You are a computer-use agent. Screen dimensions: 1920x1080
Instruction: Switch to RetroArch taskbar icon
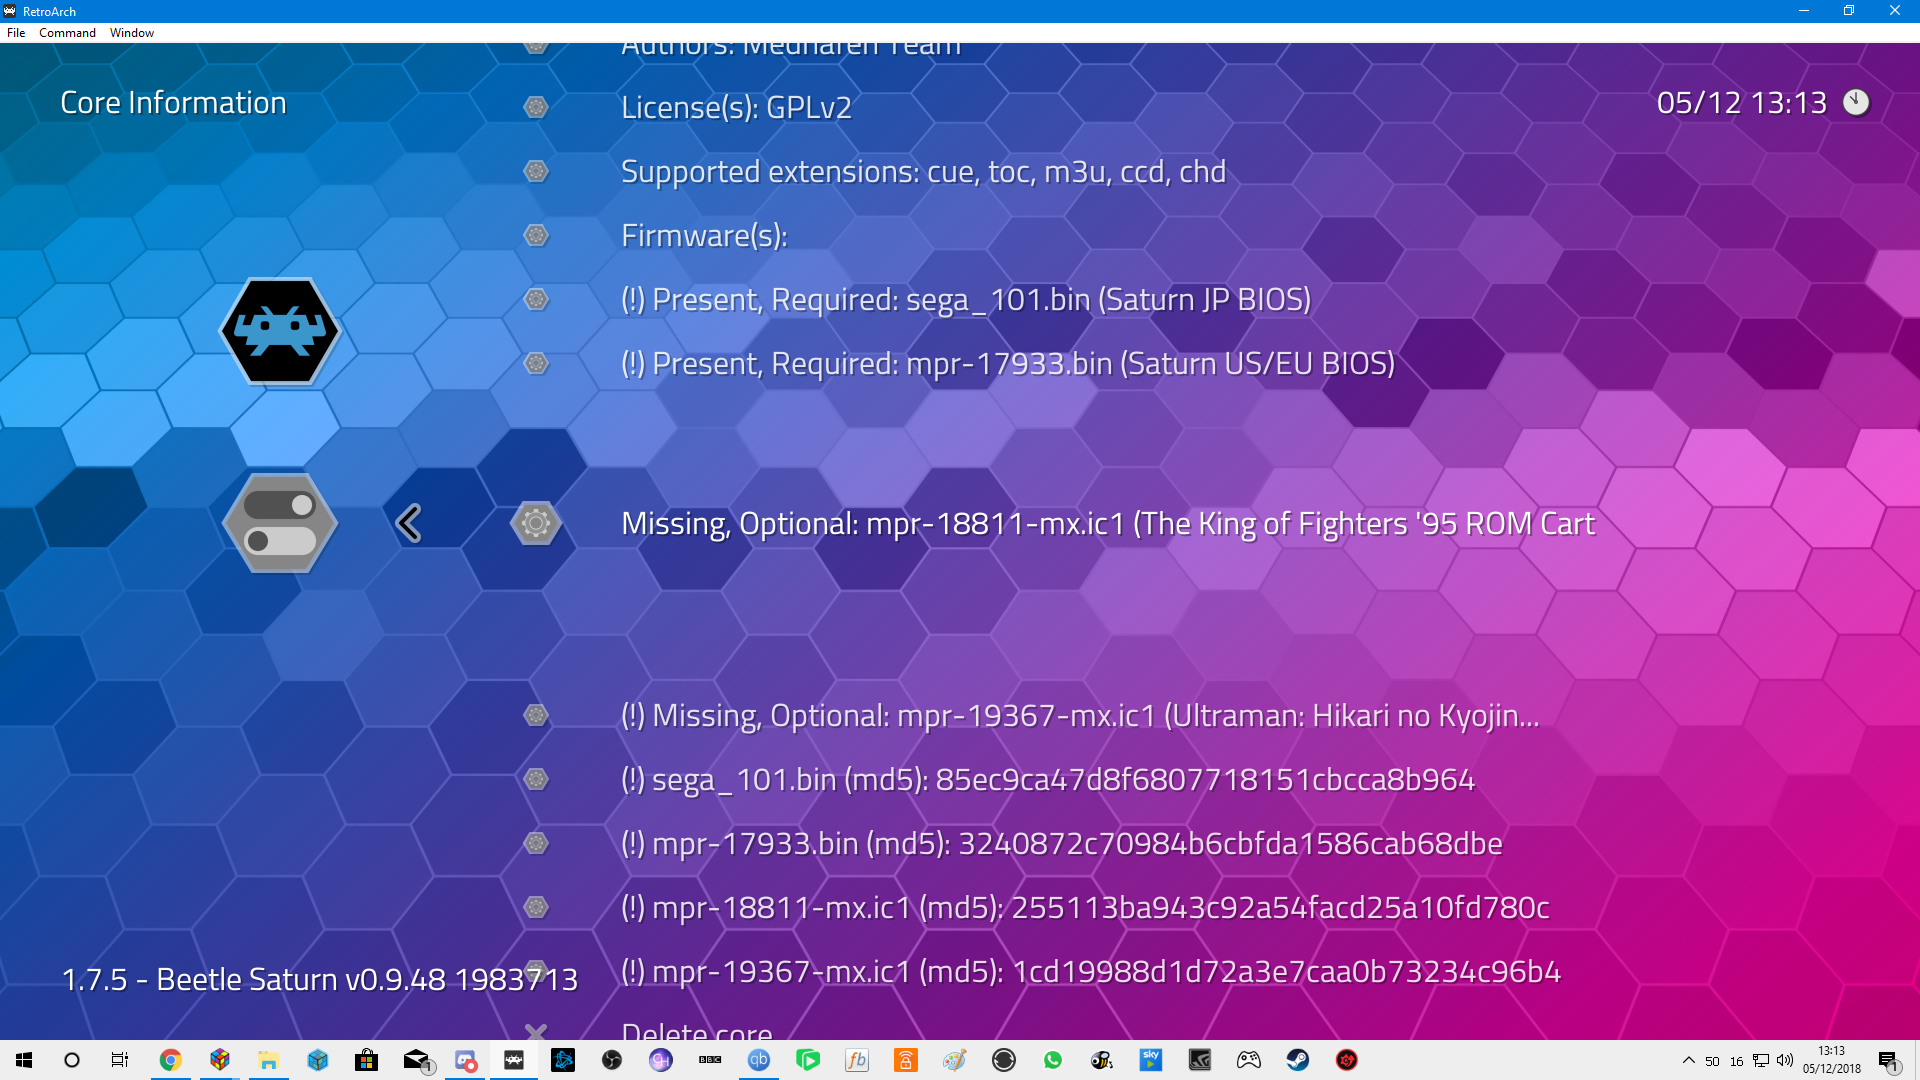pyautogui.click(x=514, y=1060)
